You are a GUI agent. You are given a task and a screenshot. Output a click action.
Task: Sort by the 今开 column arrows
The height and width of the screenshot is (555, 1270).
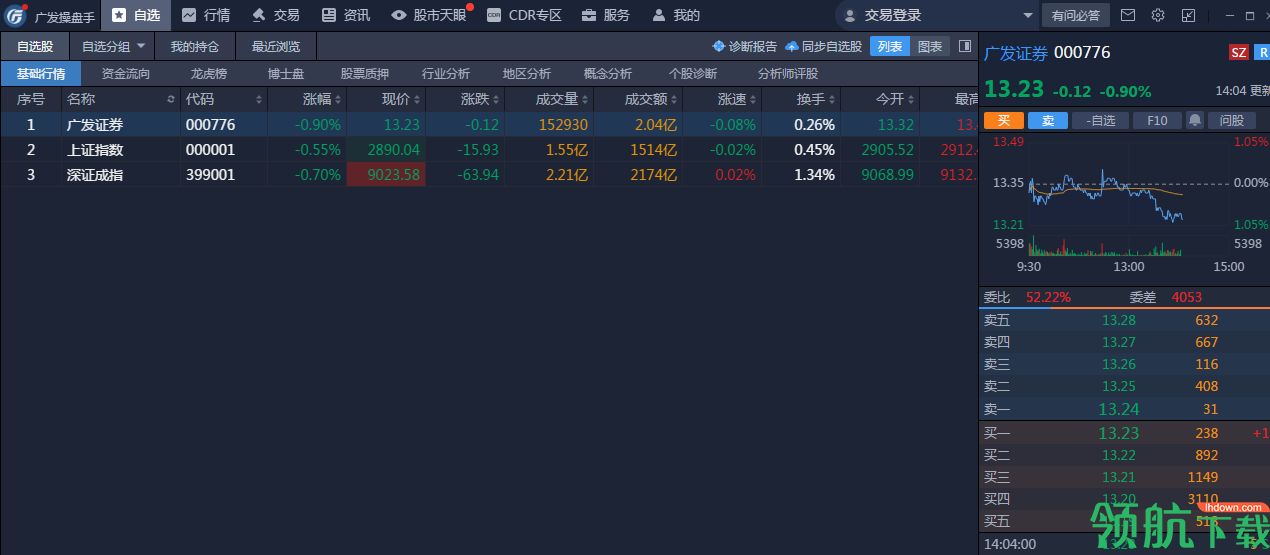pos(911,100)
